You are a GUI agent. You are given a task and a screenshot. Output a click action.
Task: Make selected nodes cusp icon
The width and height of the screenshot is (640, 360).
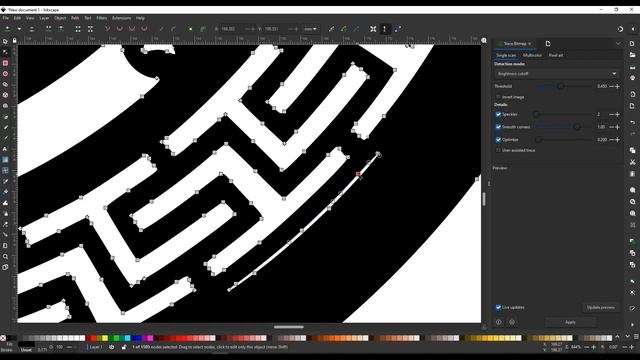[x=107, y=29]
